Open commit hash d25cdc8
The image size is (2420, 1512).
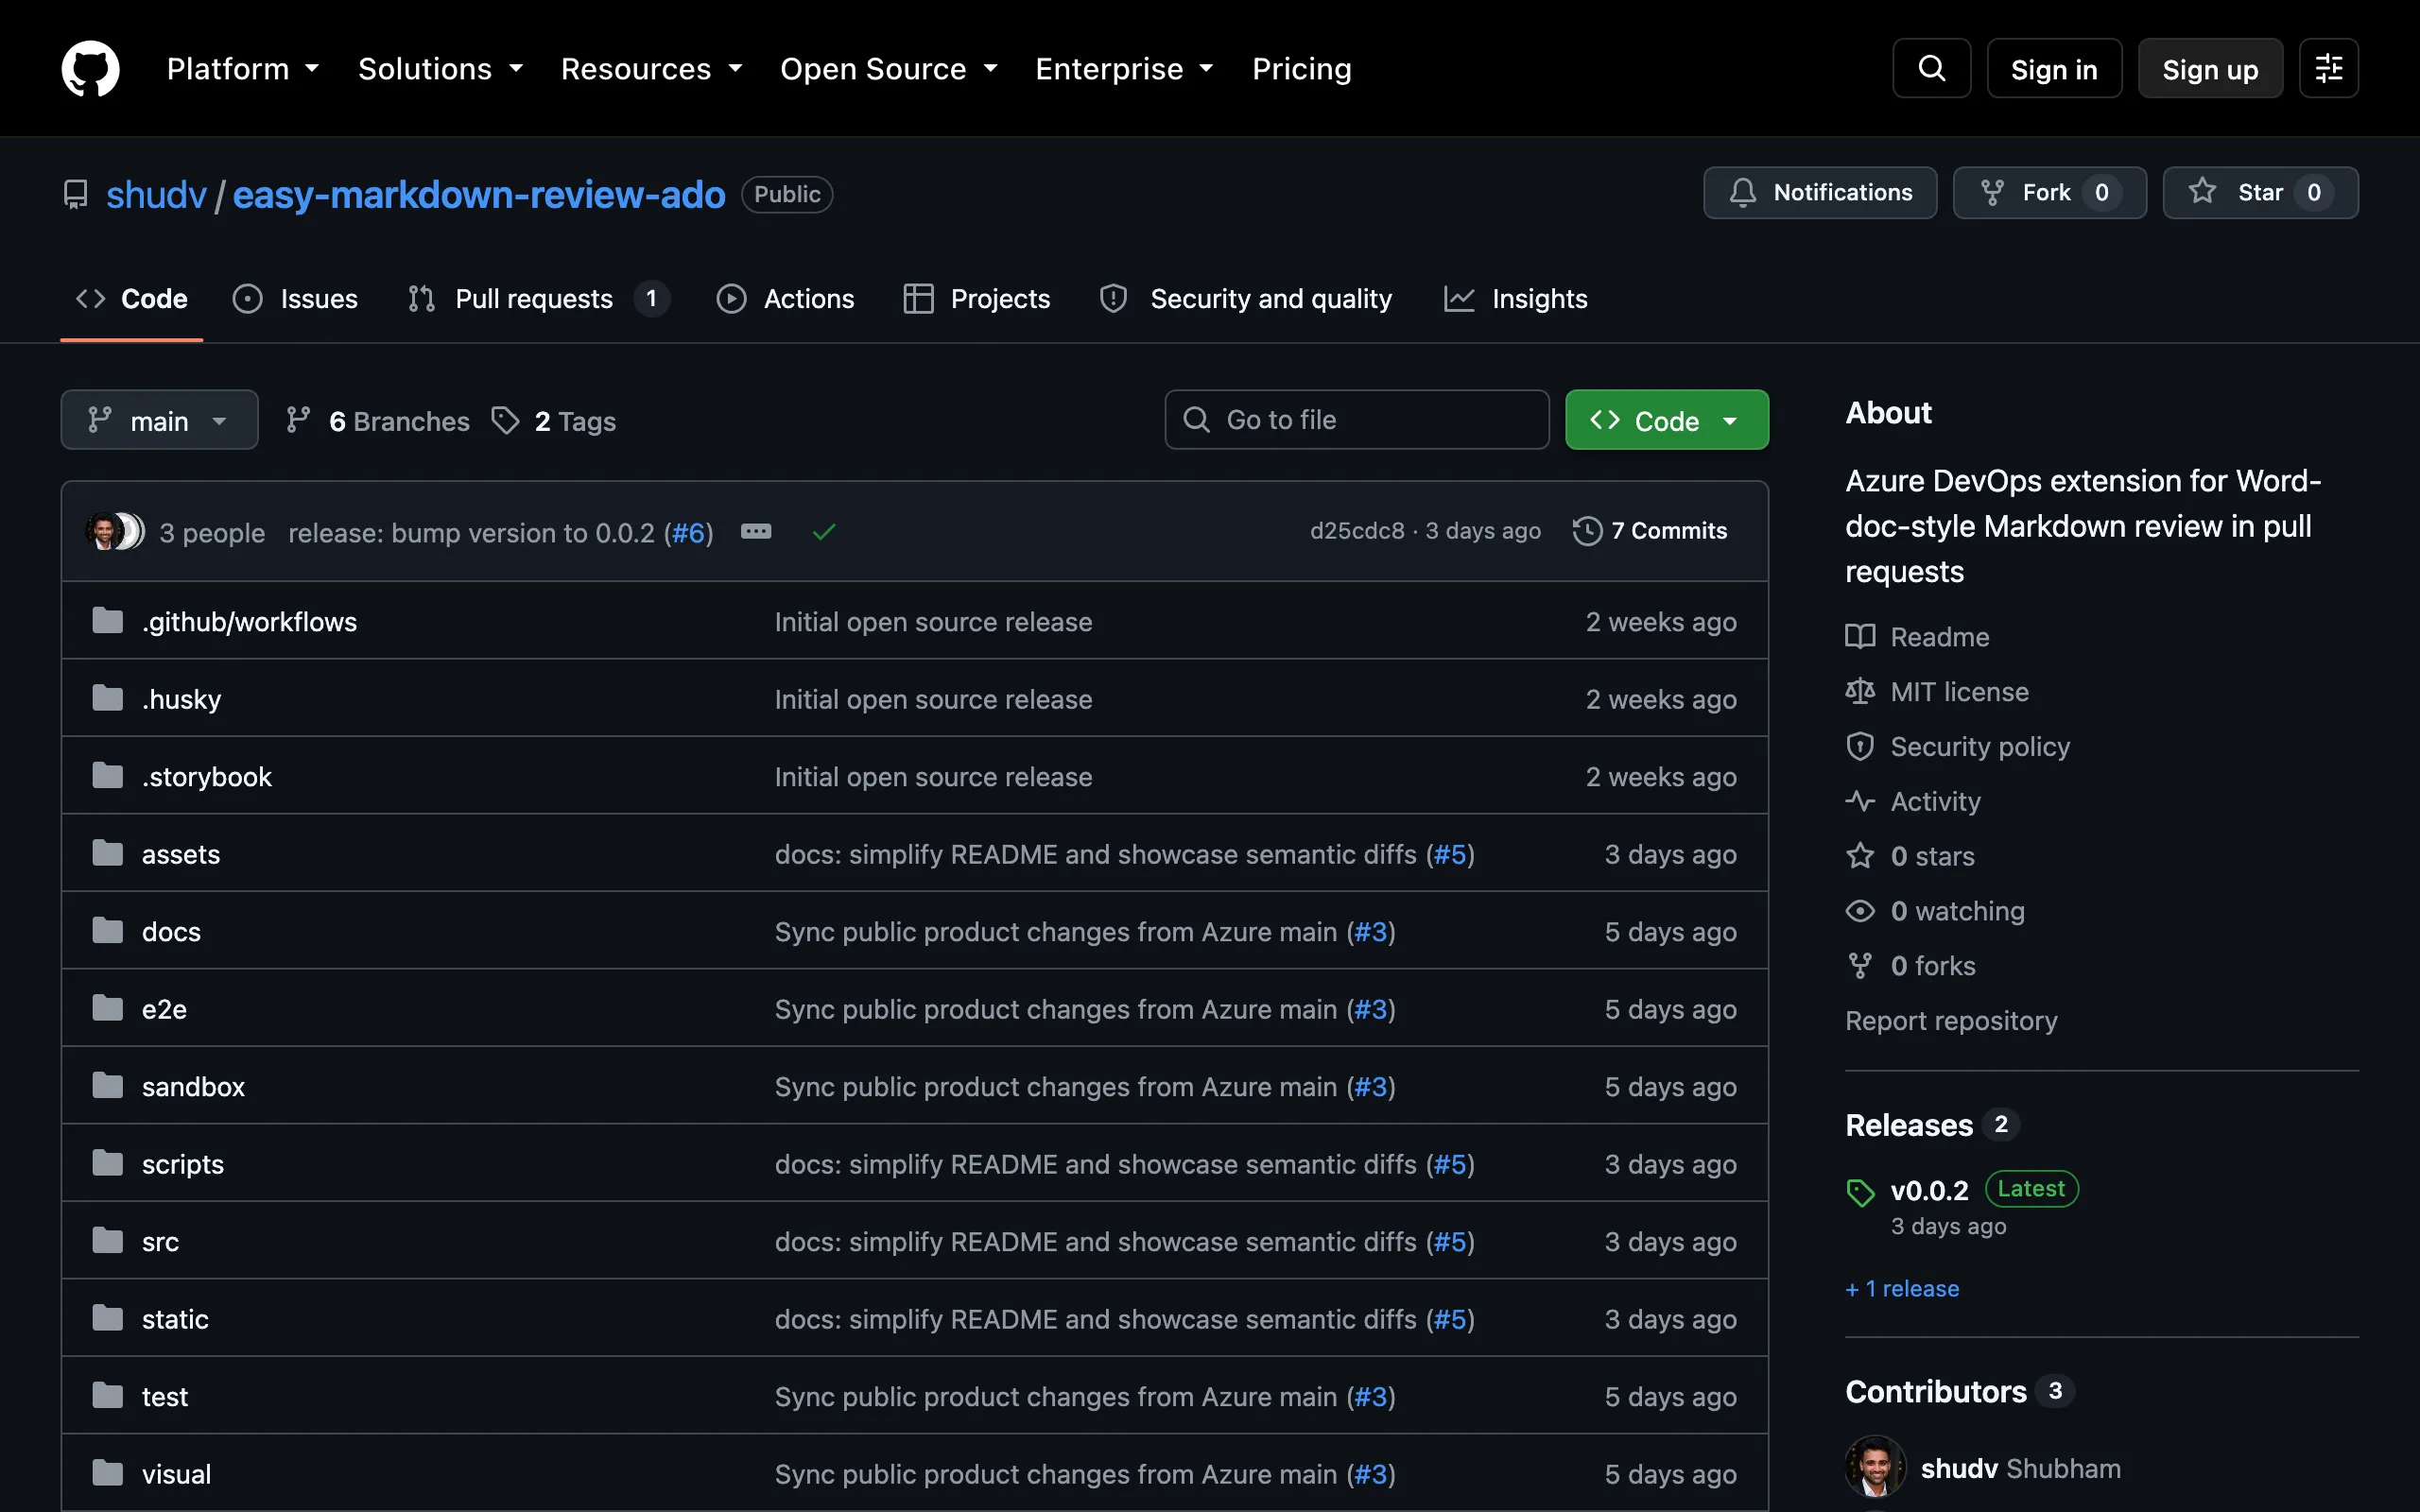[x=1357, y=531]
